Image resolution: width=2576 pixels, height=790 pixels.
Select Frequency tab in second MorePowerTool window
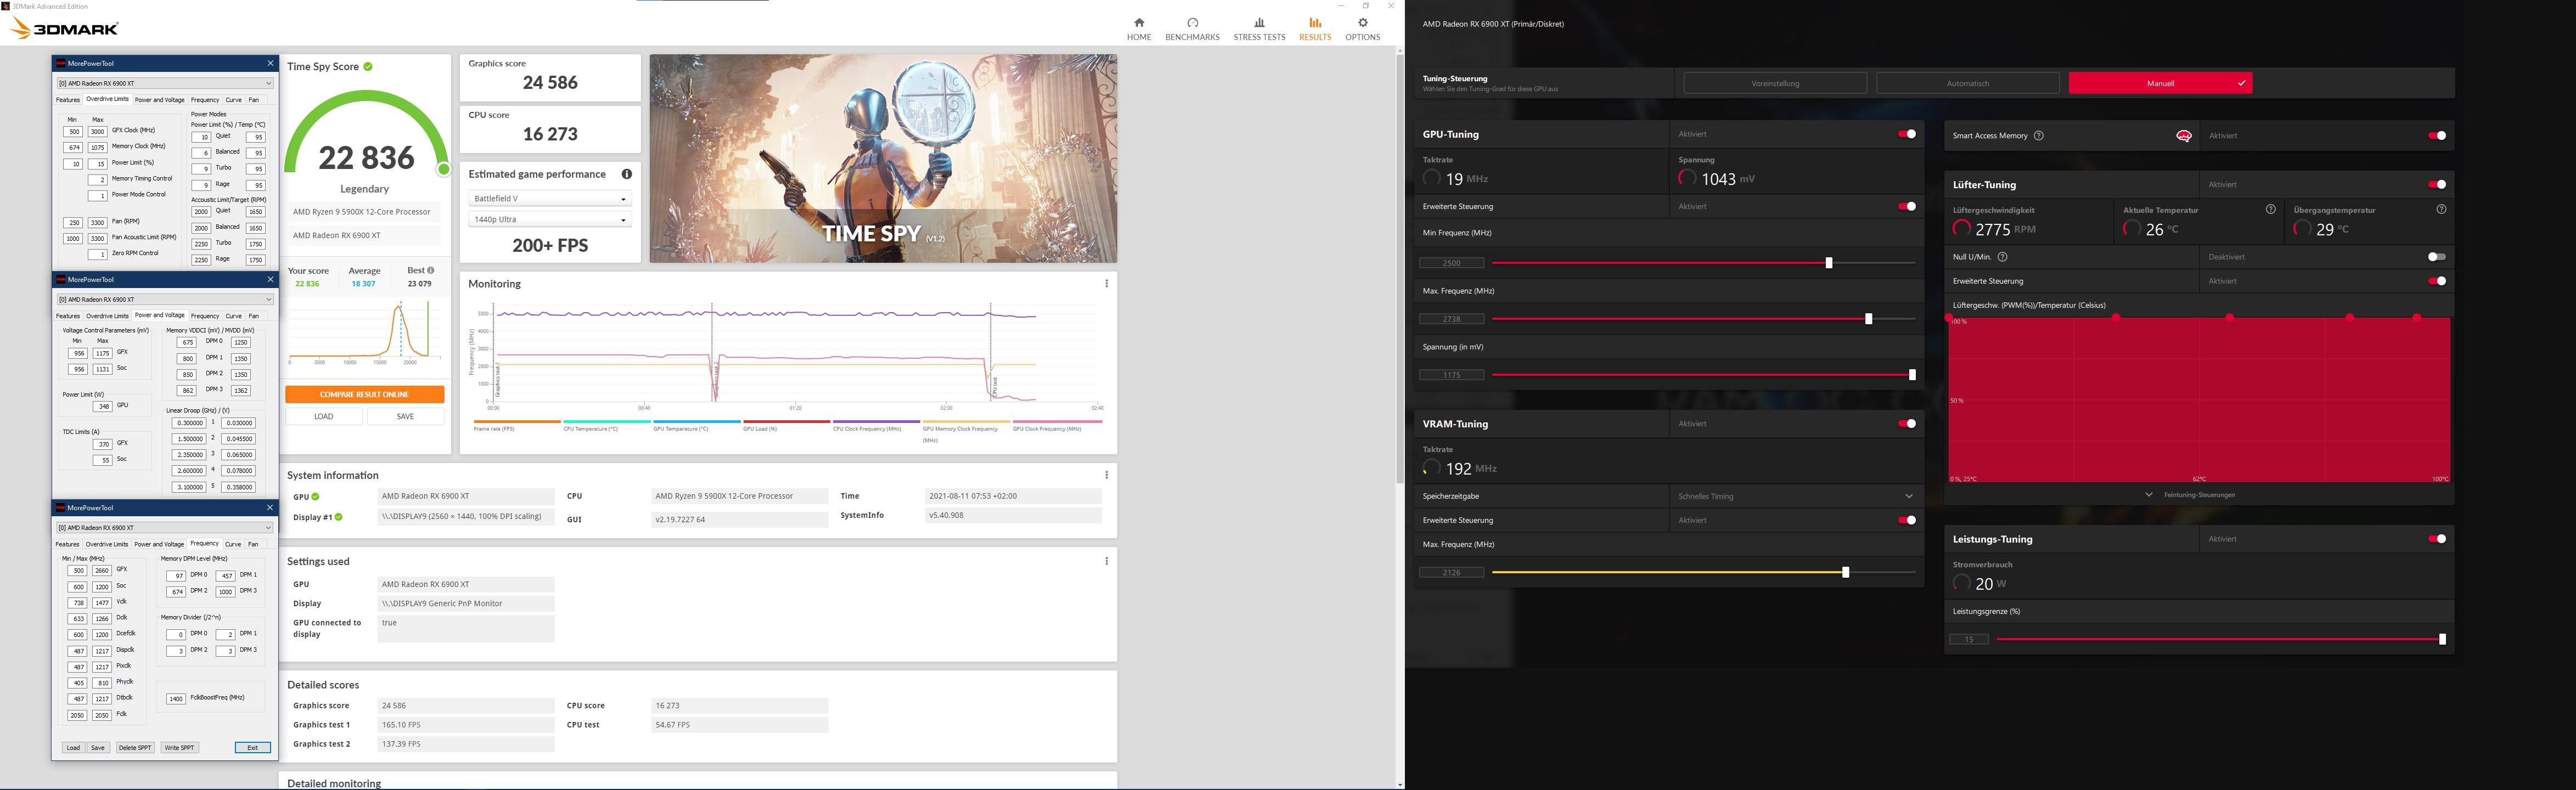205,316
